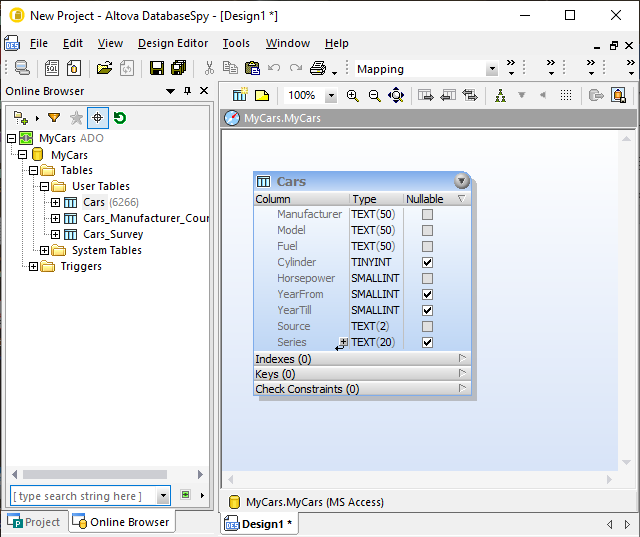640x537 pixels.
Task: Click the Type column header in the Cars table
Action: tap(365, 199)
